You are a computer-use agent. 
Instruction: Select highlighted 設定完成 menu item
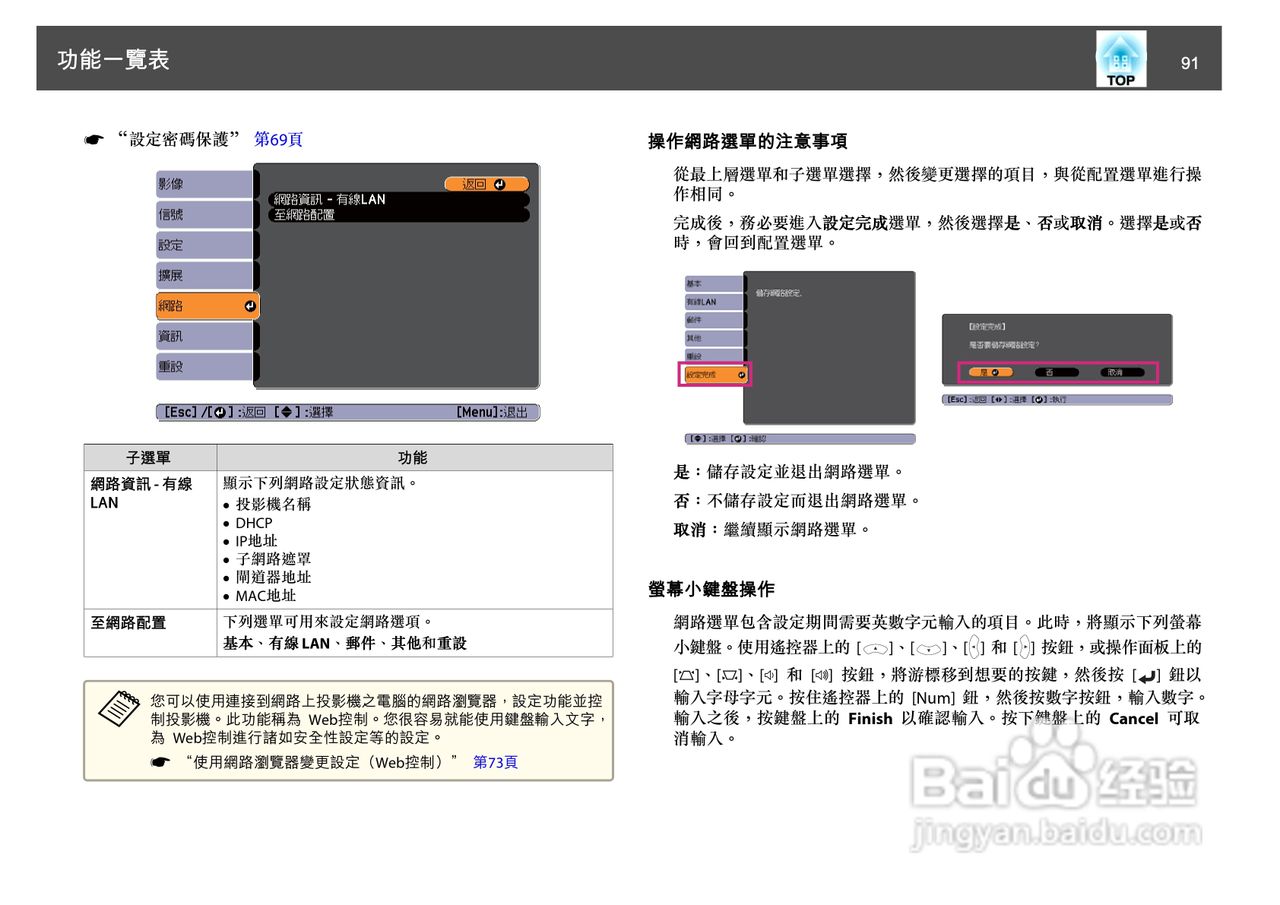point(716,375)
